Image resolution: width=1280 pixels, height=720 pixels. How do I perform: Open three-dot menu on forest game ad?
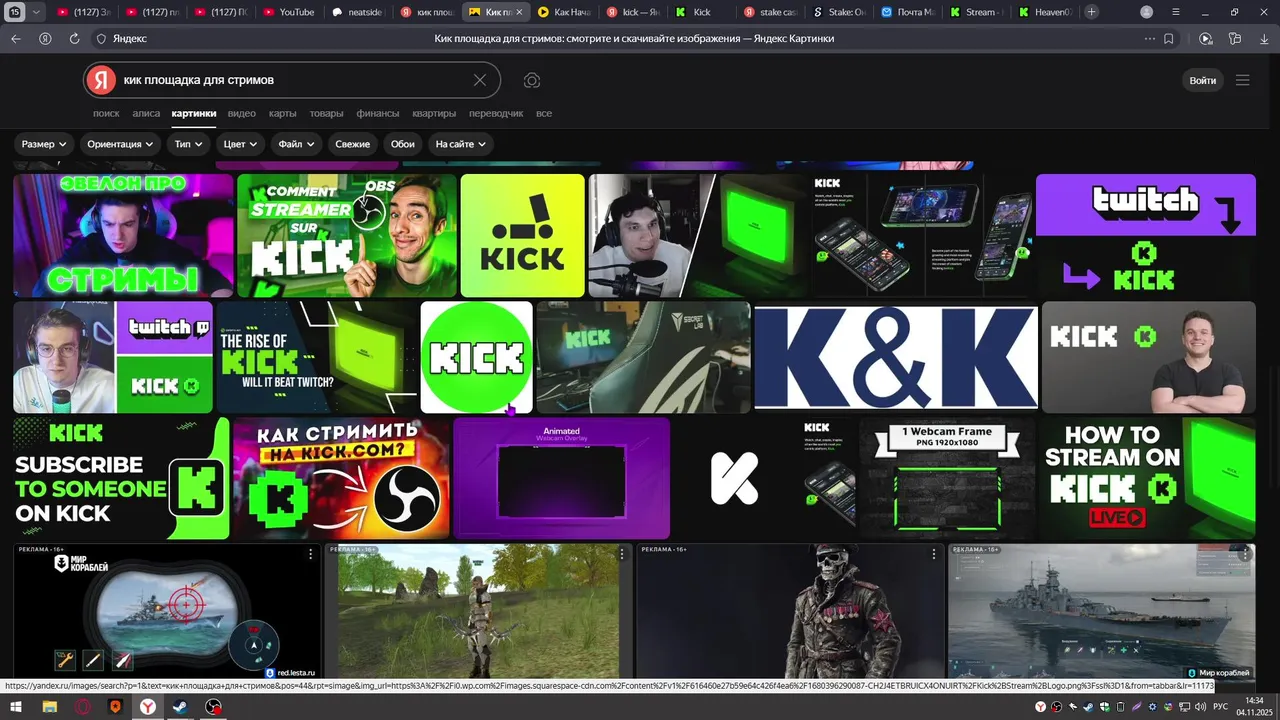(621, 553)
